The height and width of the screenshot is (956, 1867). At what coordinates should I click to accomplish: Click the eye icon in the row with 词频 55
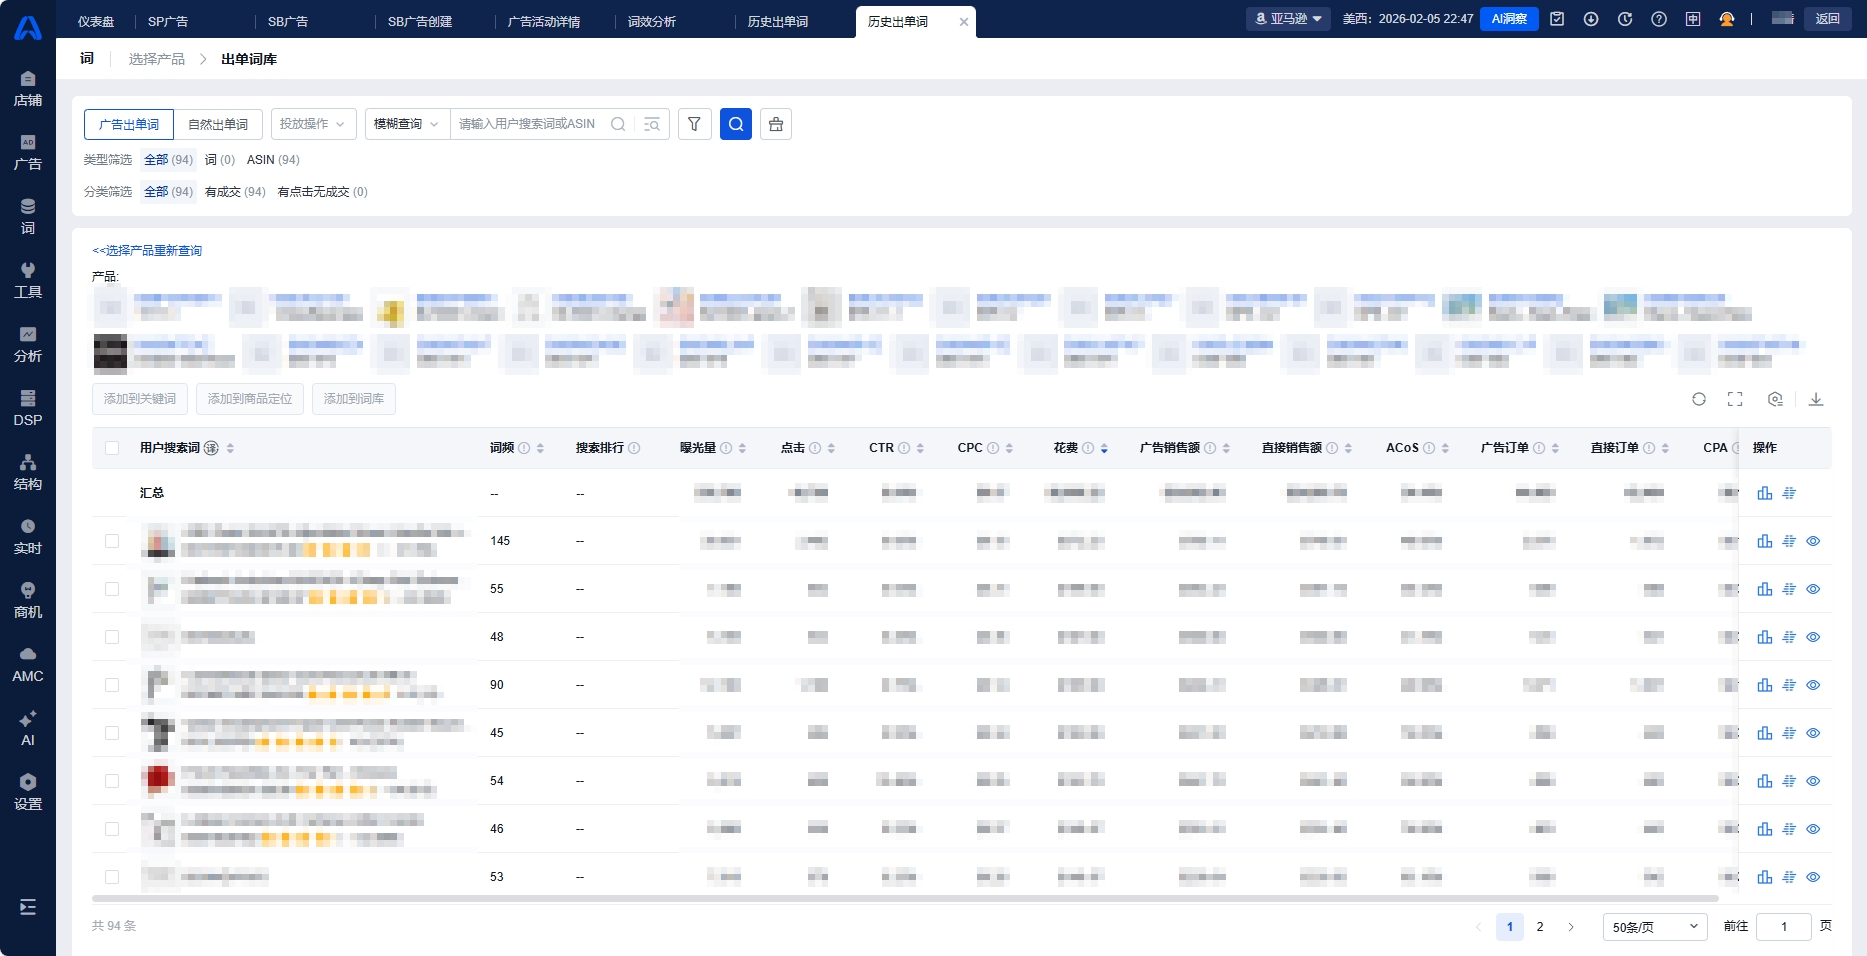pyautogui.click(x=1813, y=589)
